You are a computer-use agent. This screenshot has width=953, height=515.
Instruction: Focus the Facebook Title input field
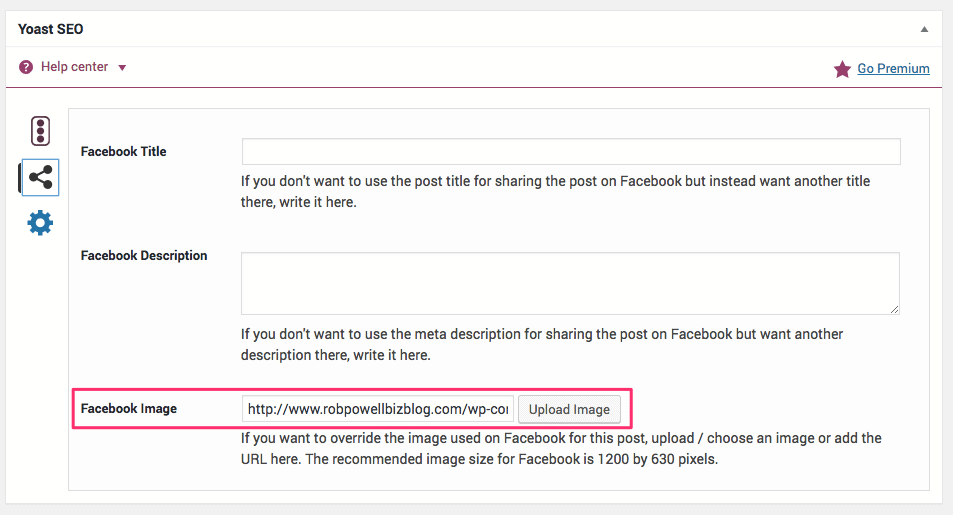click(x=571, y=151)
